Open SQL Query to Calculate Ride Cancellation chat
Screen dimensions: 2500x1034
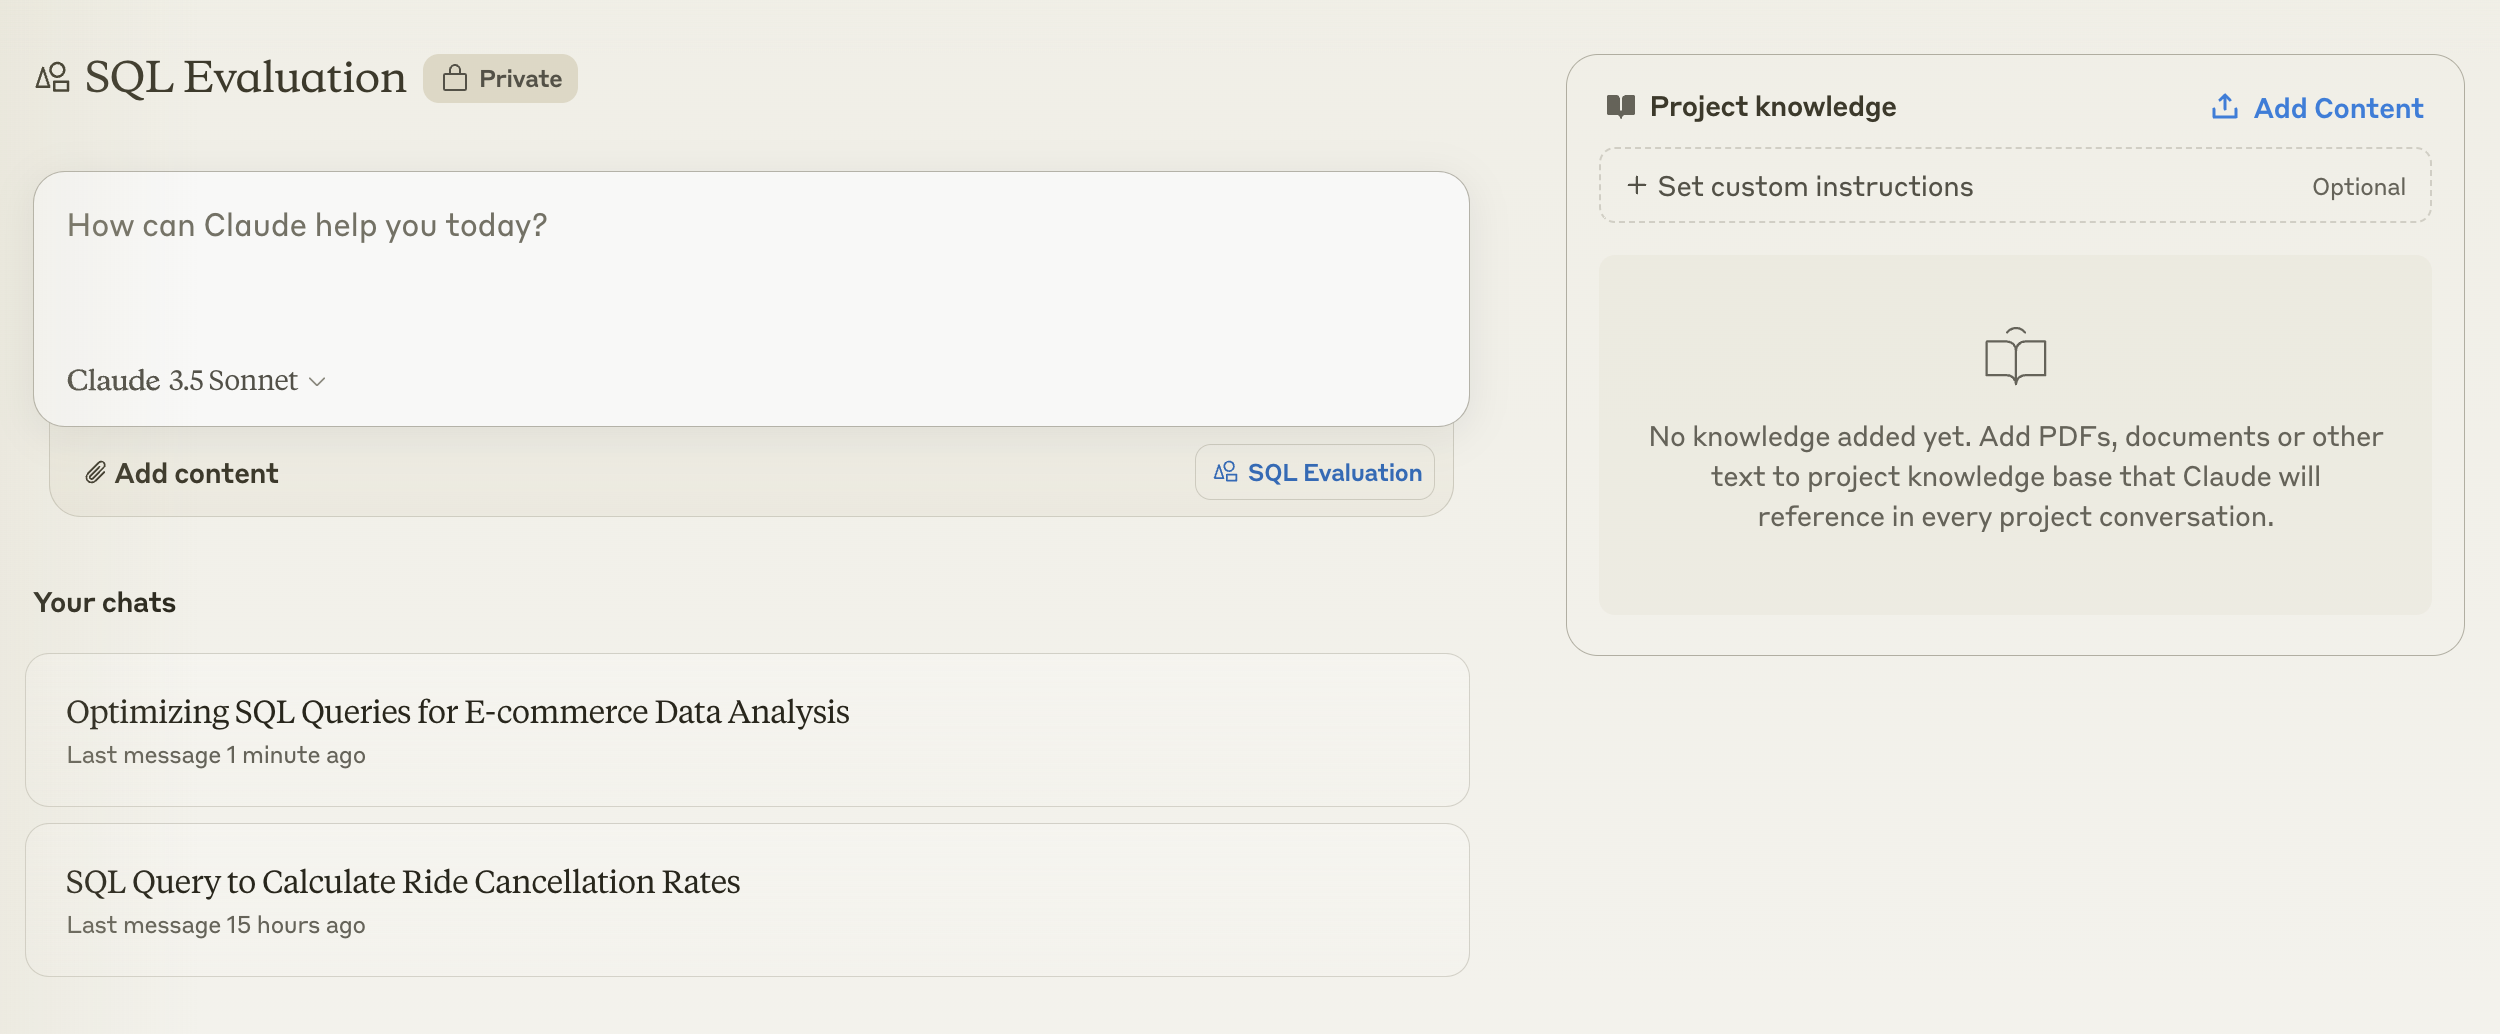tap(747, 900)
